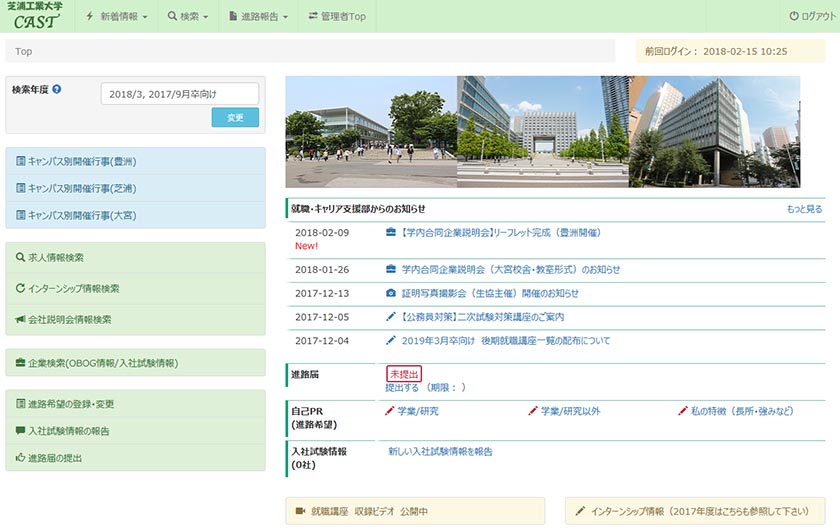The image size is (840, 530).
Task: Expand the 検索 dropdown in navbar
Action: (x=189, y=16)
